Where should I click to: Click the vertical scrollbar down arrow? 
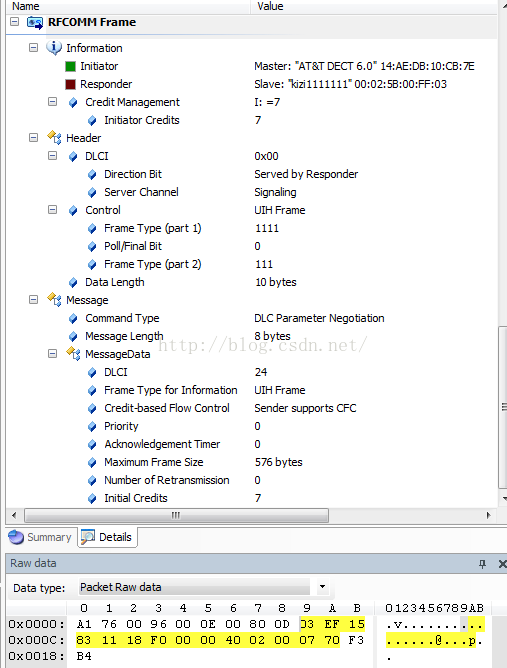pyautogui.click(x=504, y=498)
